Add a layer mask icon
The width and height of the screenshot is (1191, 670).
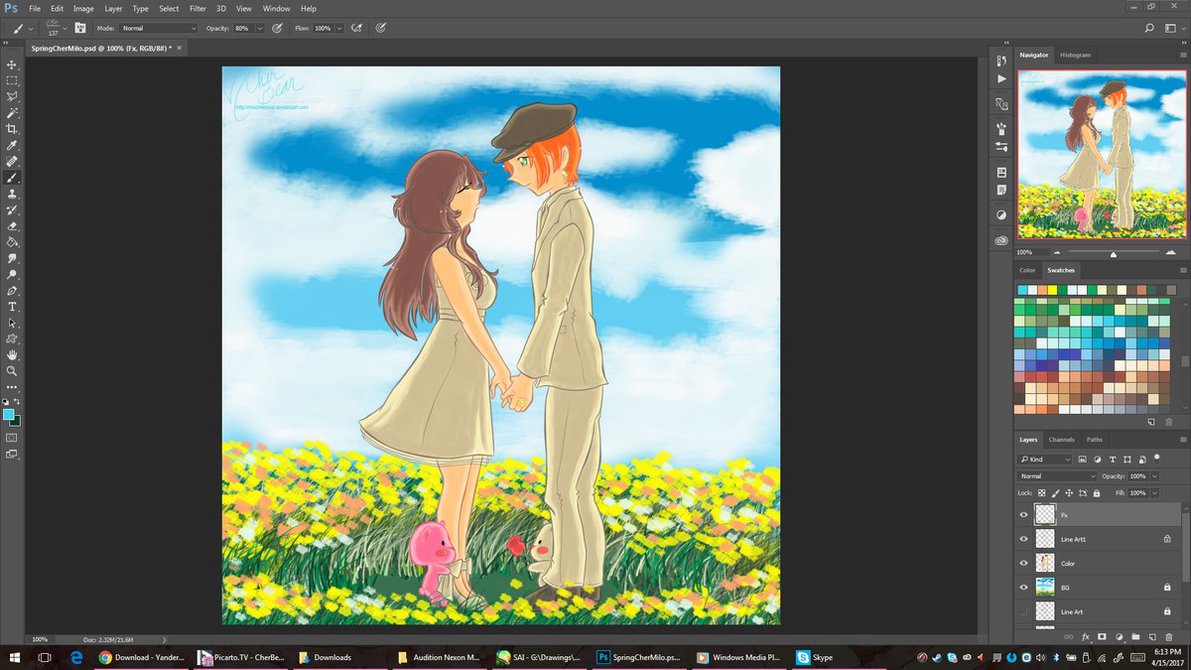tap(1102, 637)
